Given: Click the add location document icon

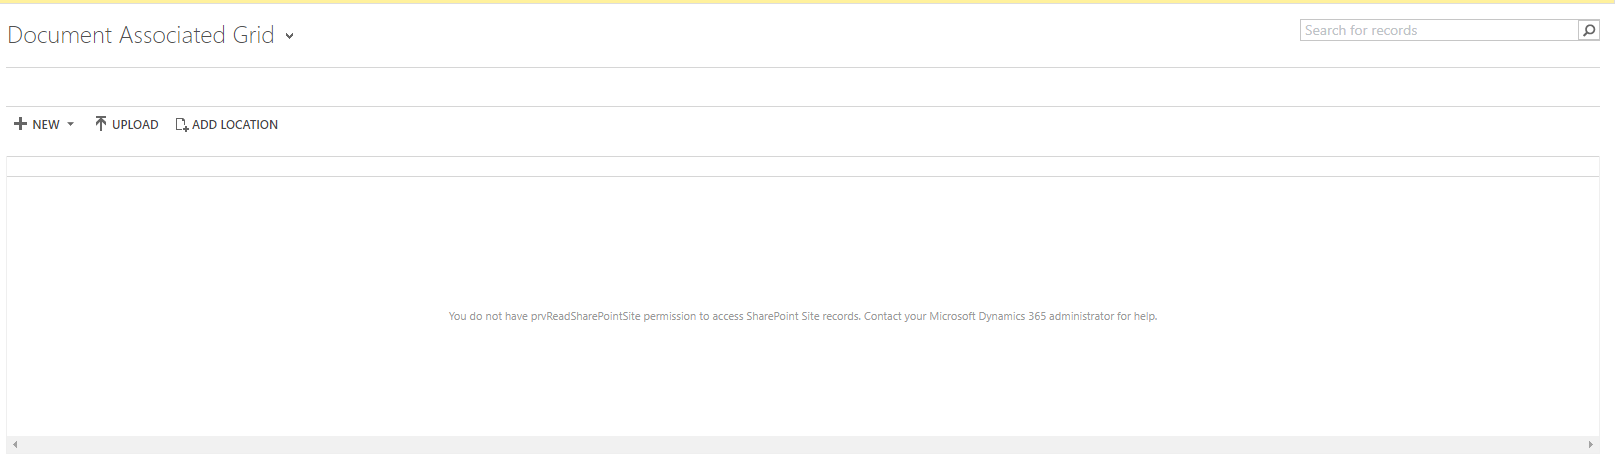Looking at the screenshot, I should [182, 125].
